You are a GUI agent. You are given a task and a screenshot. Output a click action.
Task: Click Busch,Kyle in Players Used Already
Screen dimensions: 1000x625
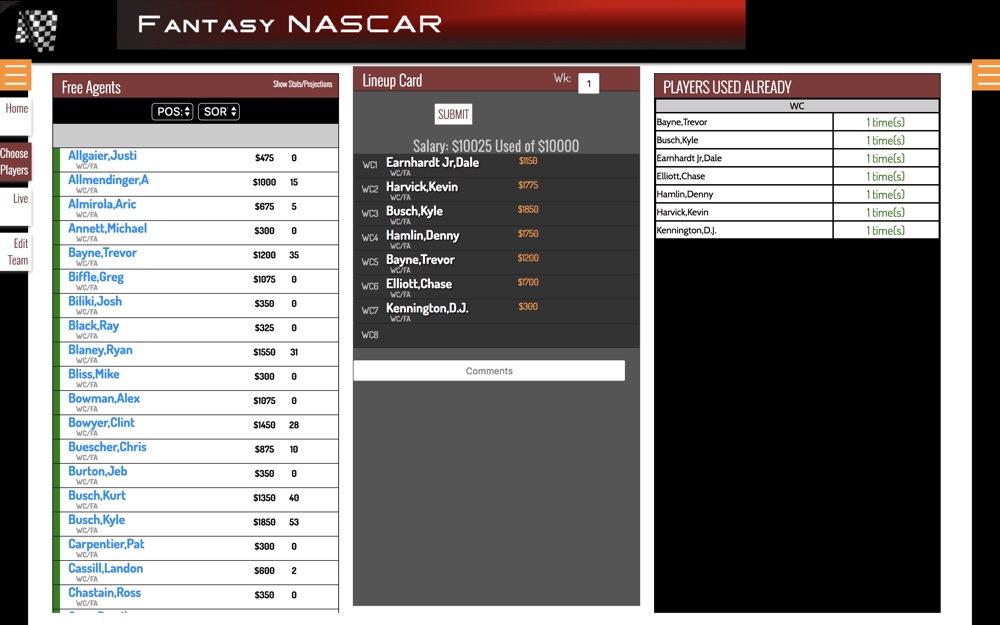click(677, 140)
